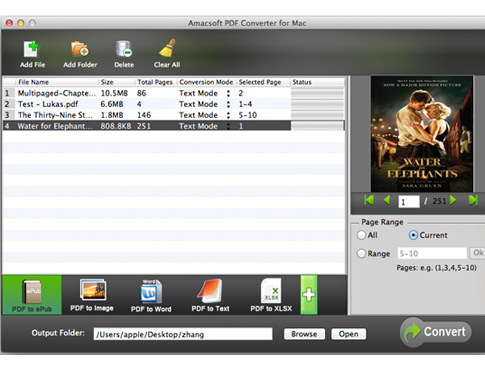Click the preview page number field
The height and width of the screenshot is (370, 485).
coord(409,202)
